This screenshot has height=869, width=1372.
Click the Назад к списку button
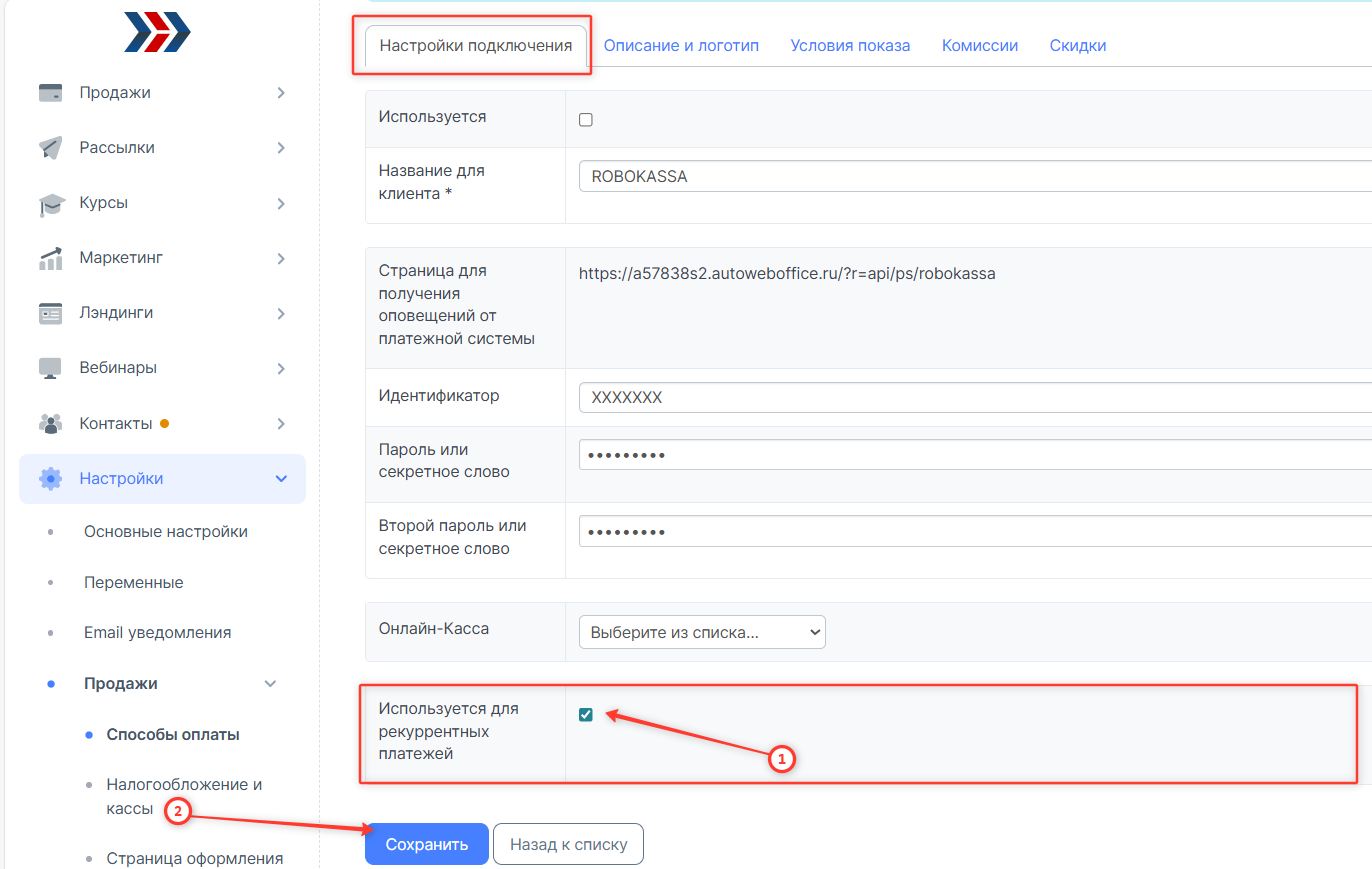coord(568,844)
